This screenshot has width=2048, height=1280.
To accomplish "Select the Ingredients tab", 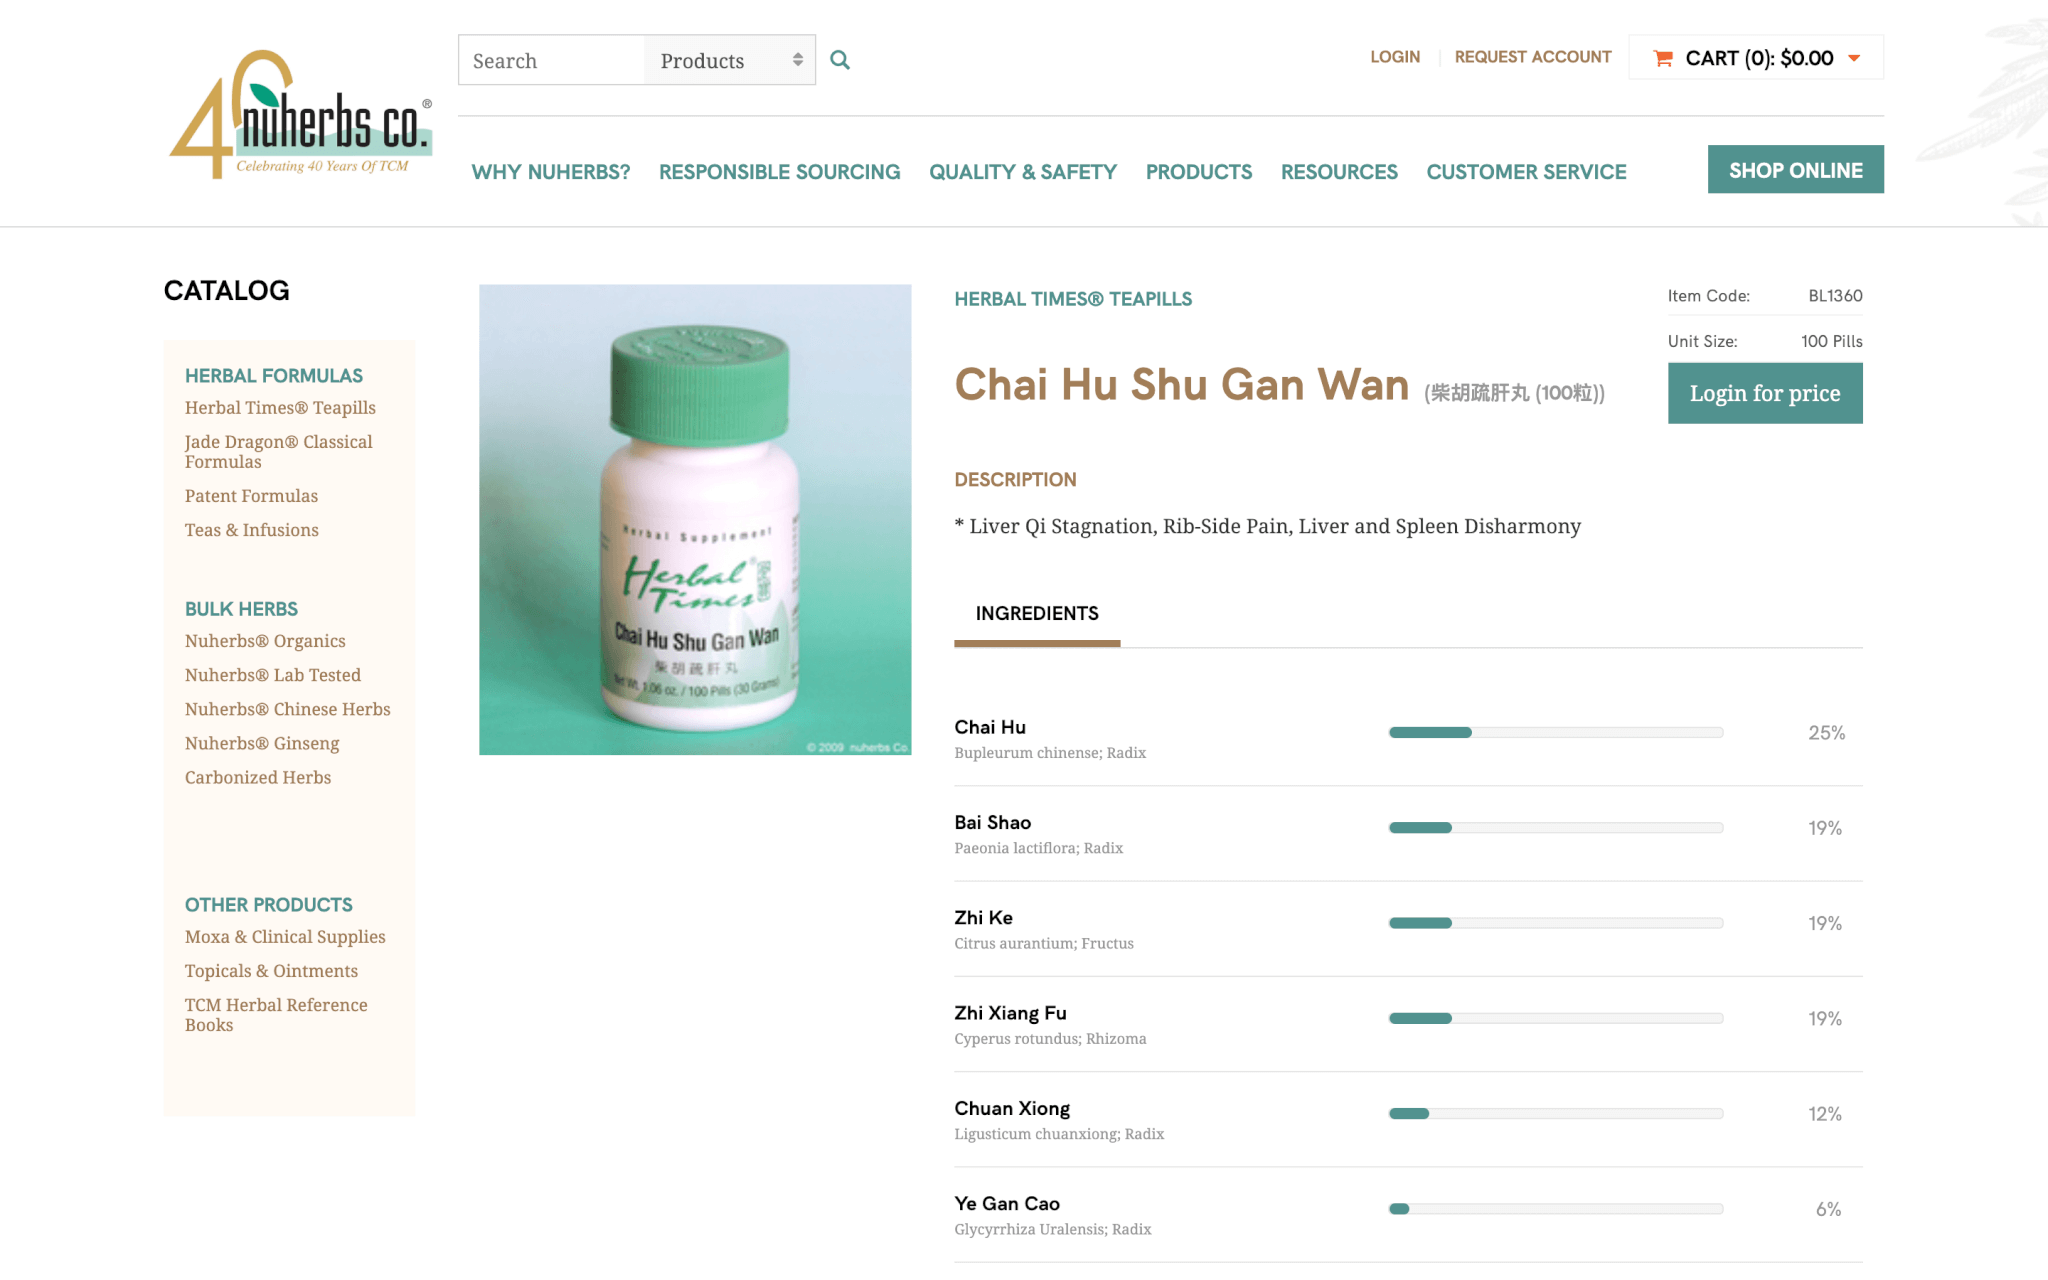I will click(1037, 613).
